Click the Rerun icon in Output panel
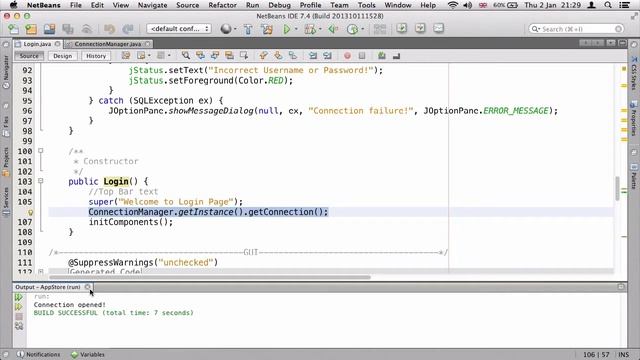This screenshot has height=360, width=640. click(19, 297)
